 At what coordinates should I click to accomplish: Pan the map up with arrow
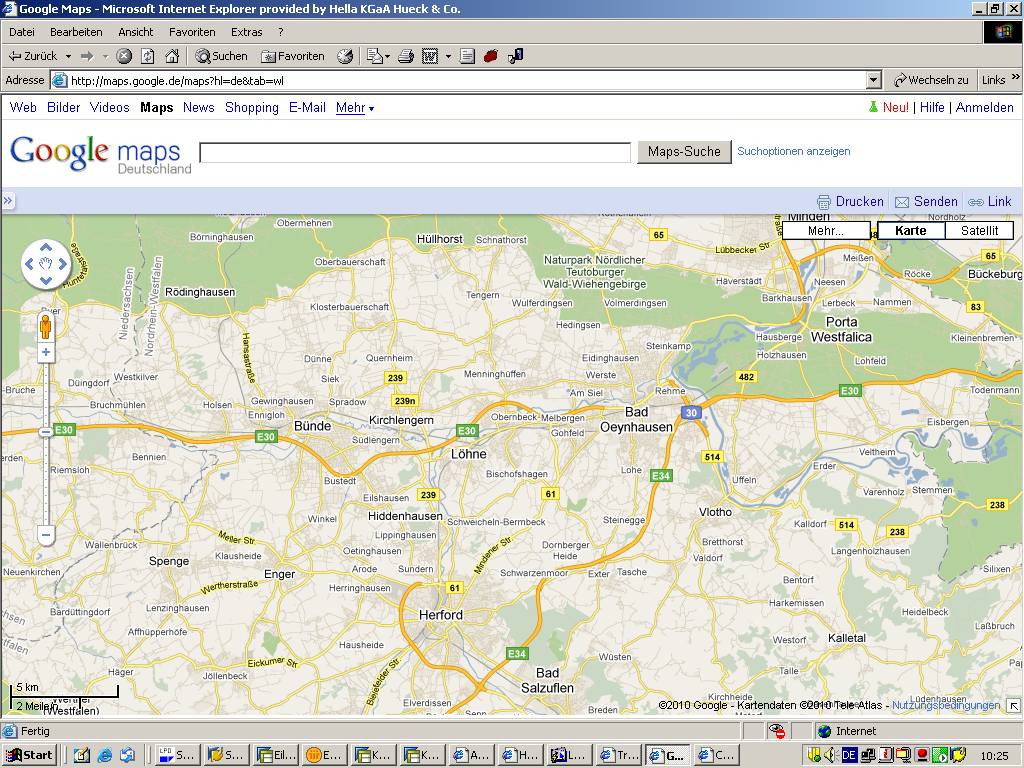tap(46, 248)
